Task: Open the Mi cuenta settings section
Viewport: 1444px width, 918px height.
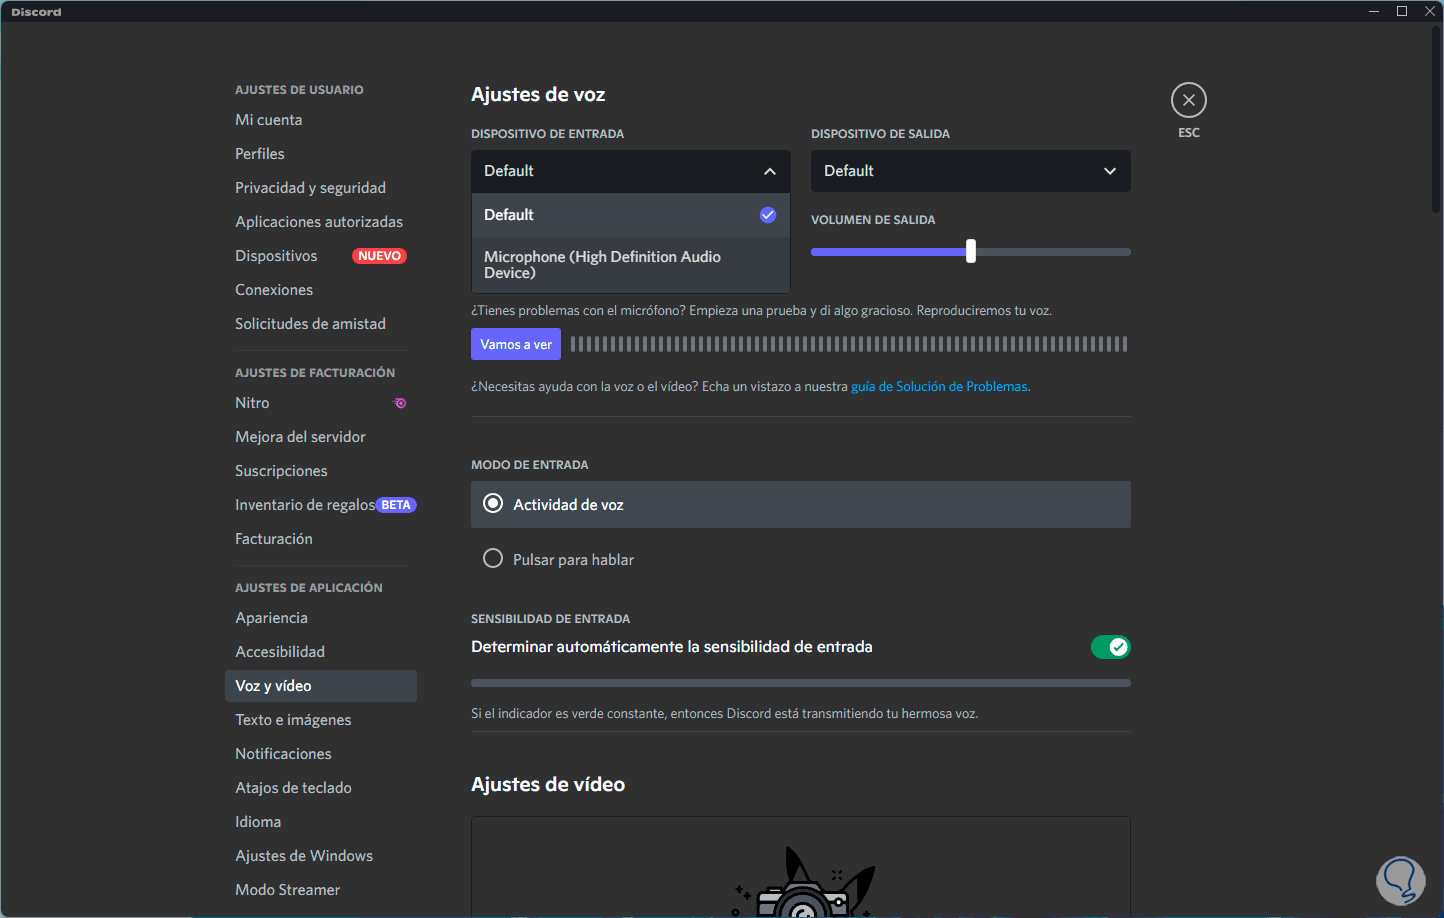Action: [269, 120]
